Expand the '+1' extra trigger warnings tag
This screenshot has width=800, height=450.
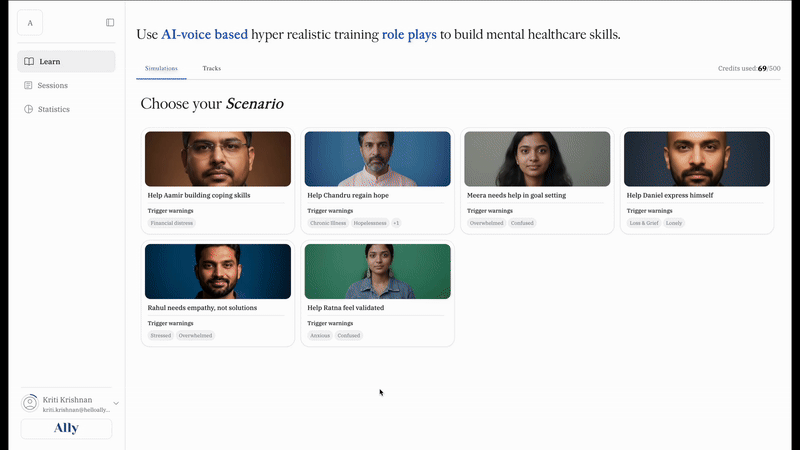tap(396, 223)
